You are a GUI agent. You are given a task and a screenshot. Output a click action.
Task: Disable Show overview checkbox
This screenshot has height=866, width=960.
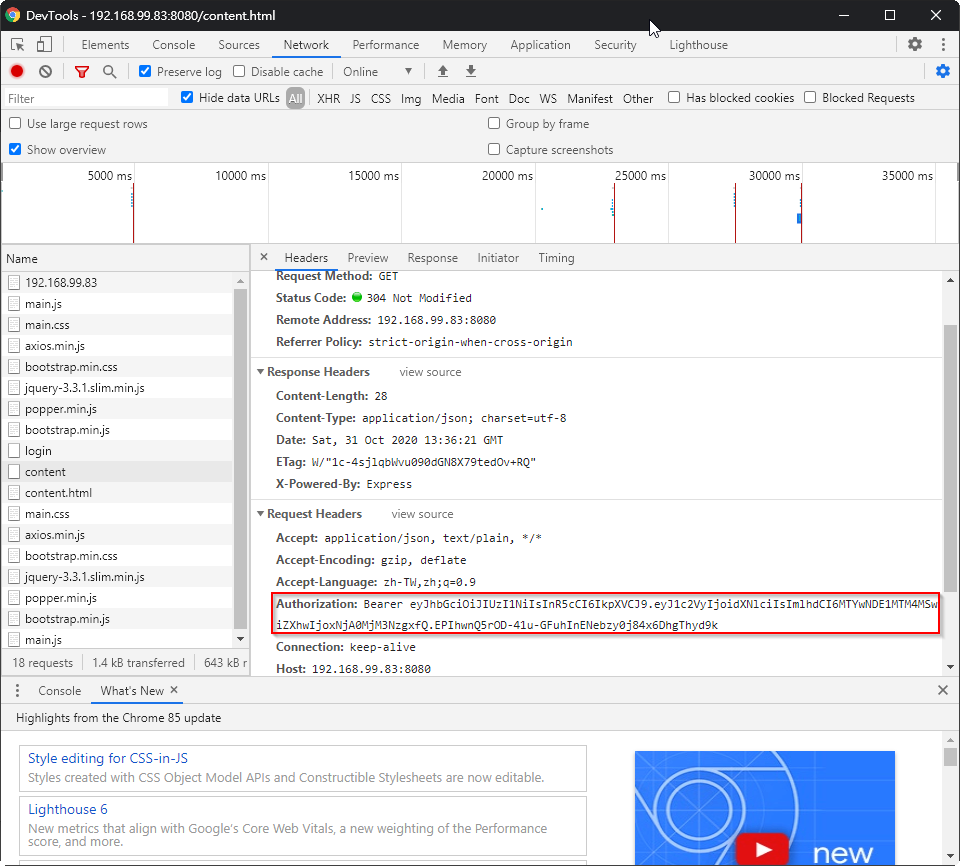(15, 149)
